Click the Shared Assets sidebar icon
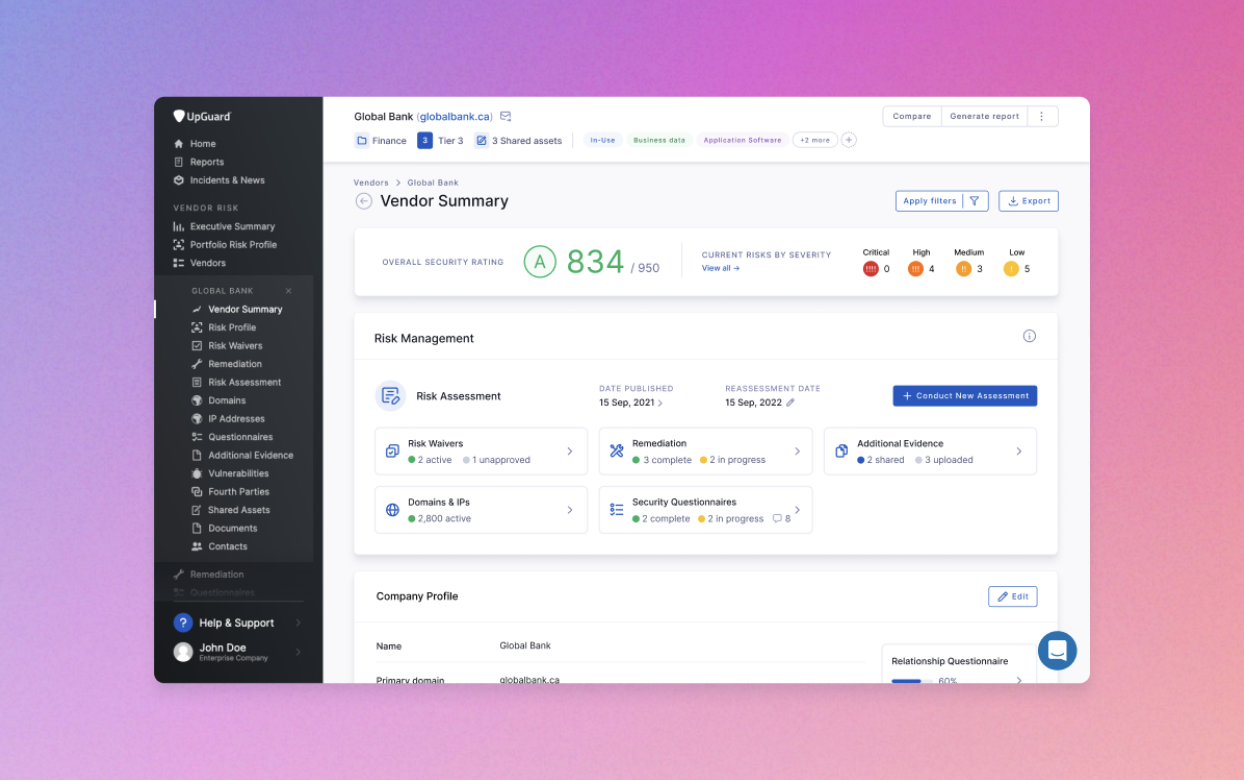The width and height of the screenshot is (1244, 780). coord(197,510)
